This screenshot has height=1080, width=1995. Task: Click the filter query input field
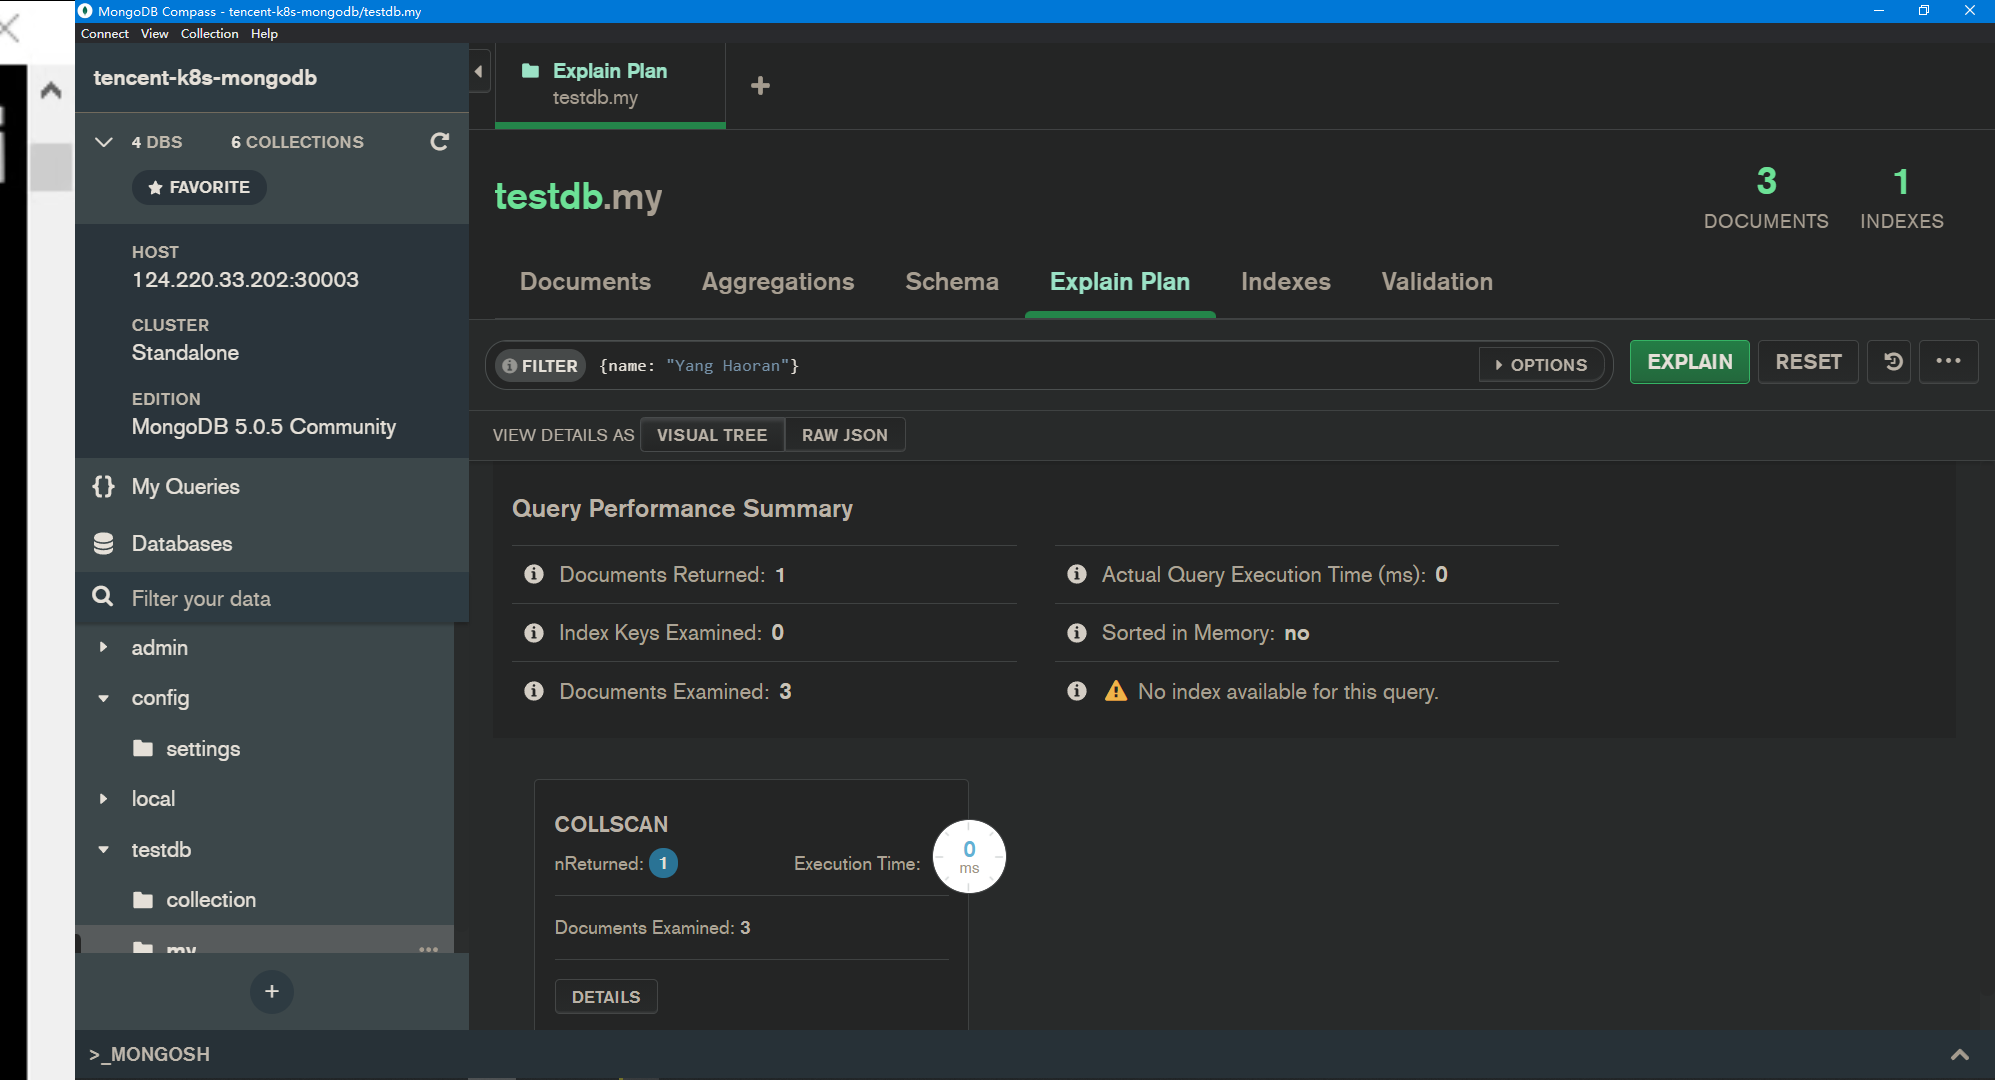[1030, 366]
